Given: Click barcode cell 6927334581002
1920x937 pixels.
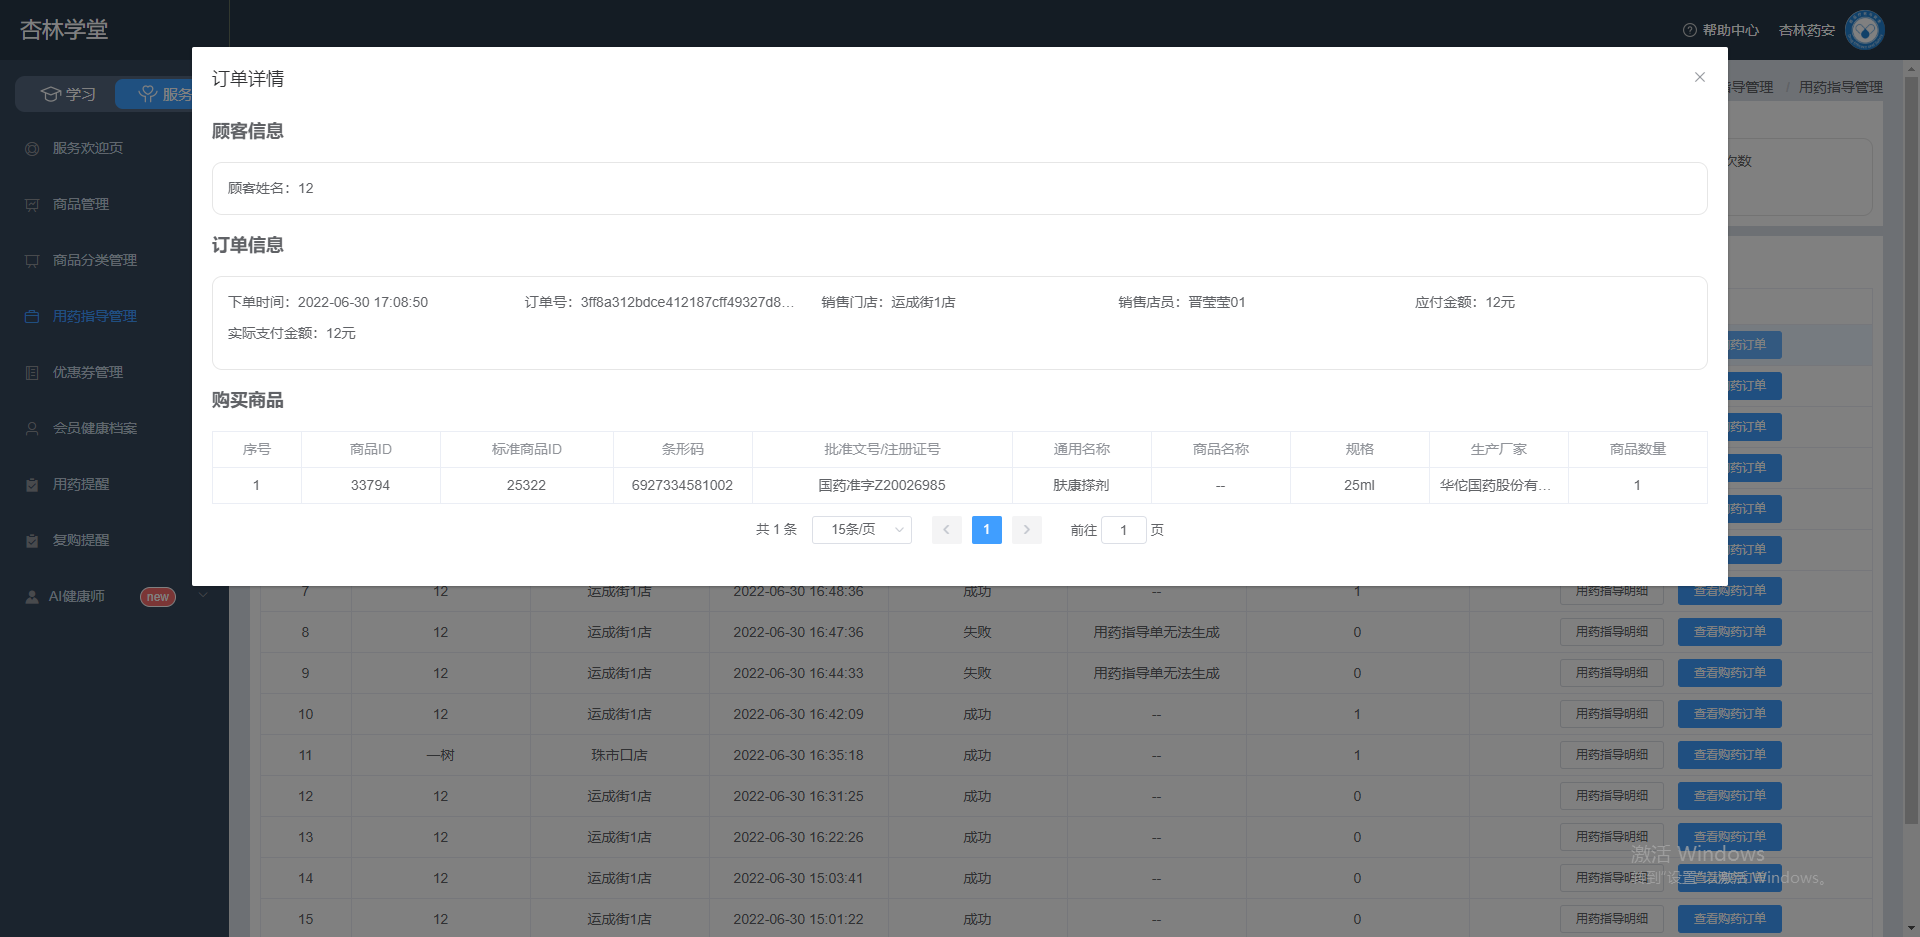Looking at the screenshot, I should 682,485.
